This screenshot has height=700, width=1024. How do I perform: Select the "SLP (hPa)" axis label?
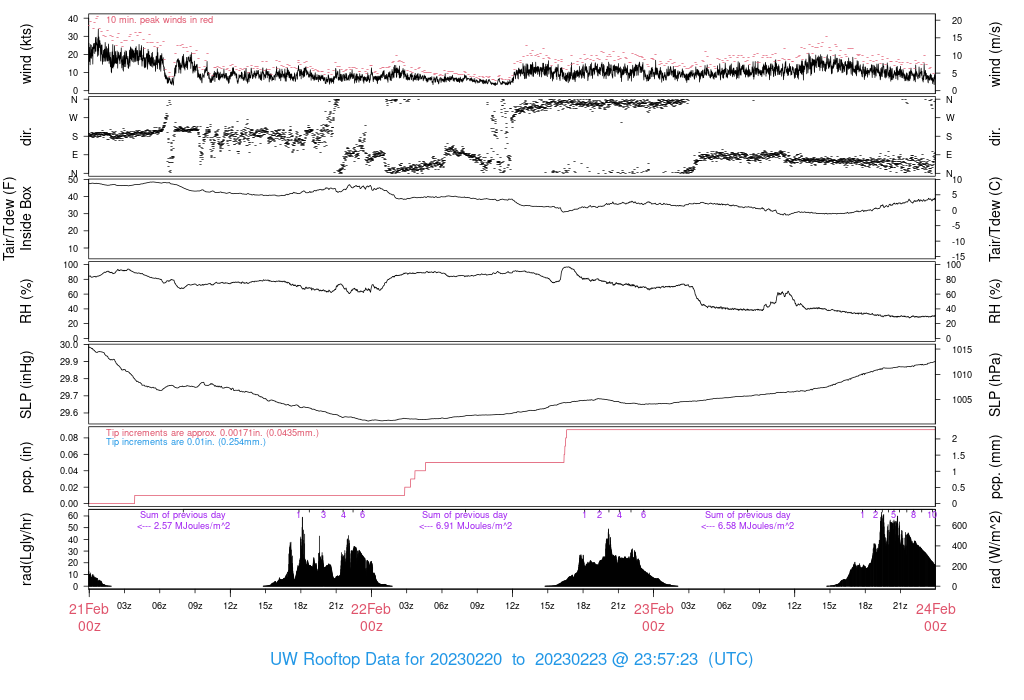(995, 385)
